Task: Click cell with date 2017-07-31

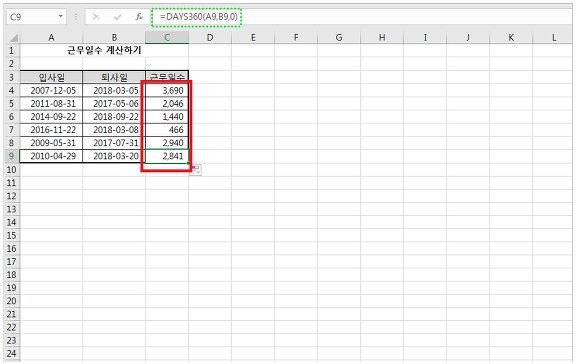Action: click(x=114, y=143)
